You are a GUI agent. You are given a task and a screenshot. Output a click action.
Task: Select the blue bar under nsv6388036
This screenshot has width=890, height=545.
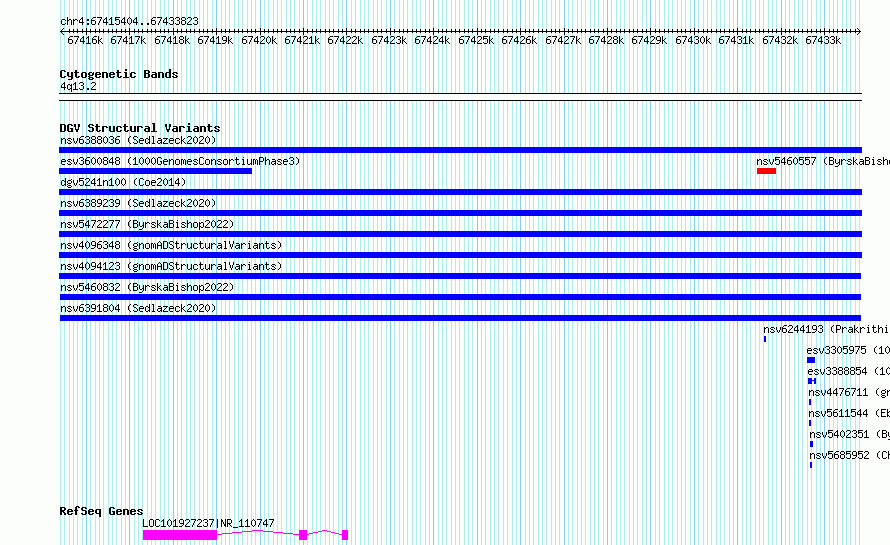point(460,150)
